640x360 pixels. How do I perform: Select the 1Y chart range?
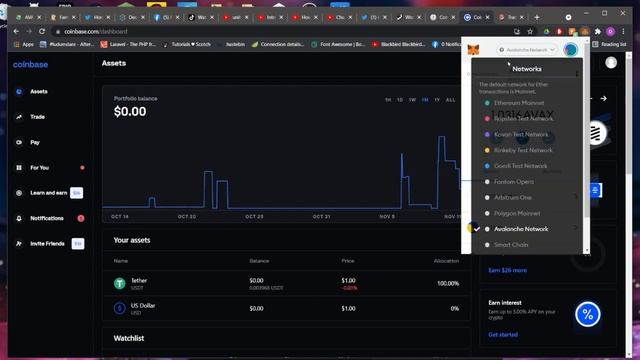click(x=437, y=100)
